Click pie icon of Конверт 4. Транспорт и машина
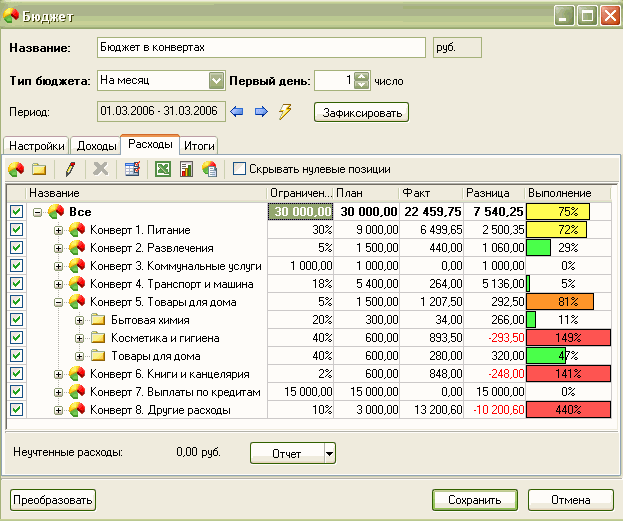The height and width of the screenshot is (521, 623). click(77, 284)
